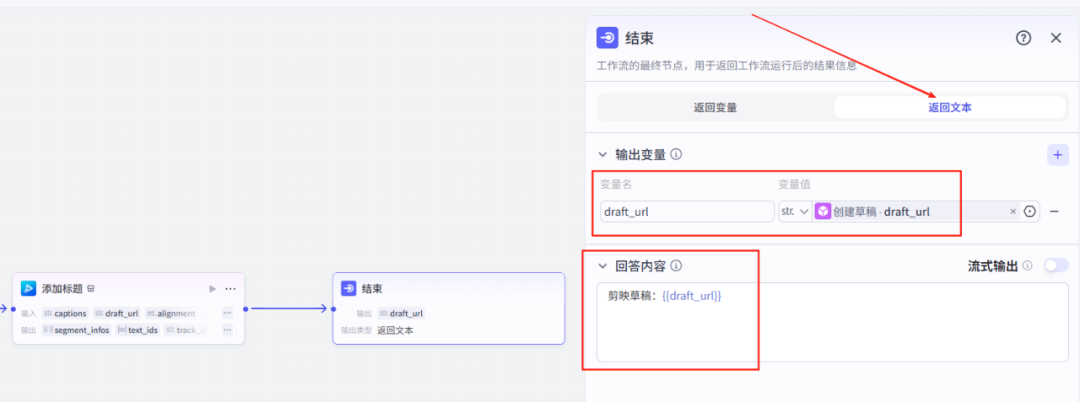Select the segment_infos output tag
The image size is (1080, 402).
pos(76,330)
